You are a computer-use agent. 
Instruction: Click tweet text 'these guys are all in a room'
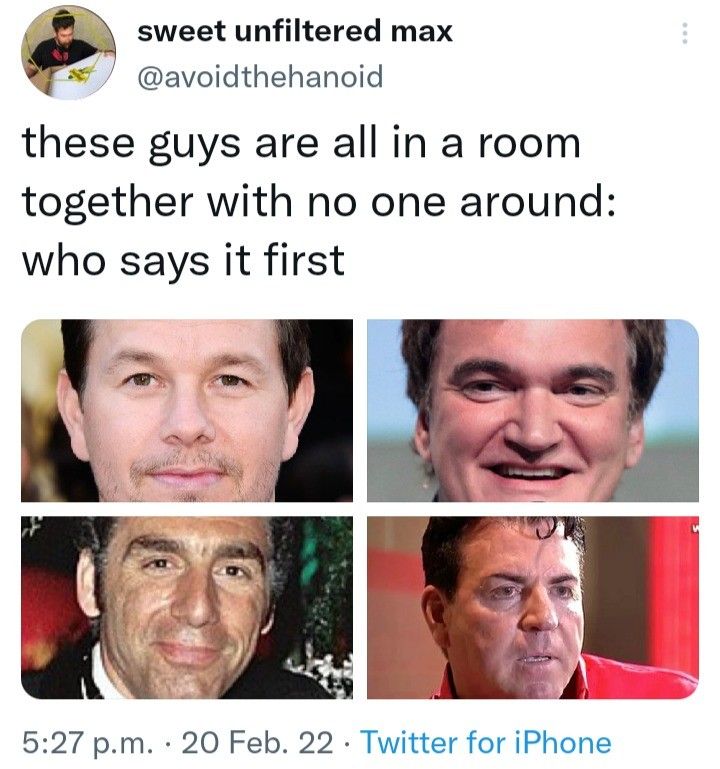click(x=301, y=144)
